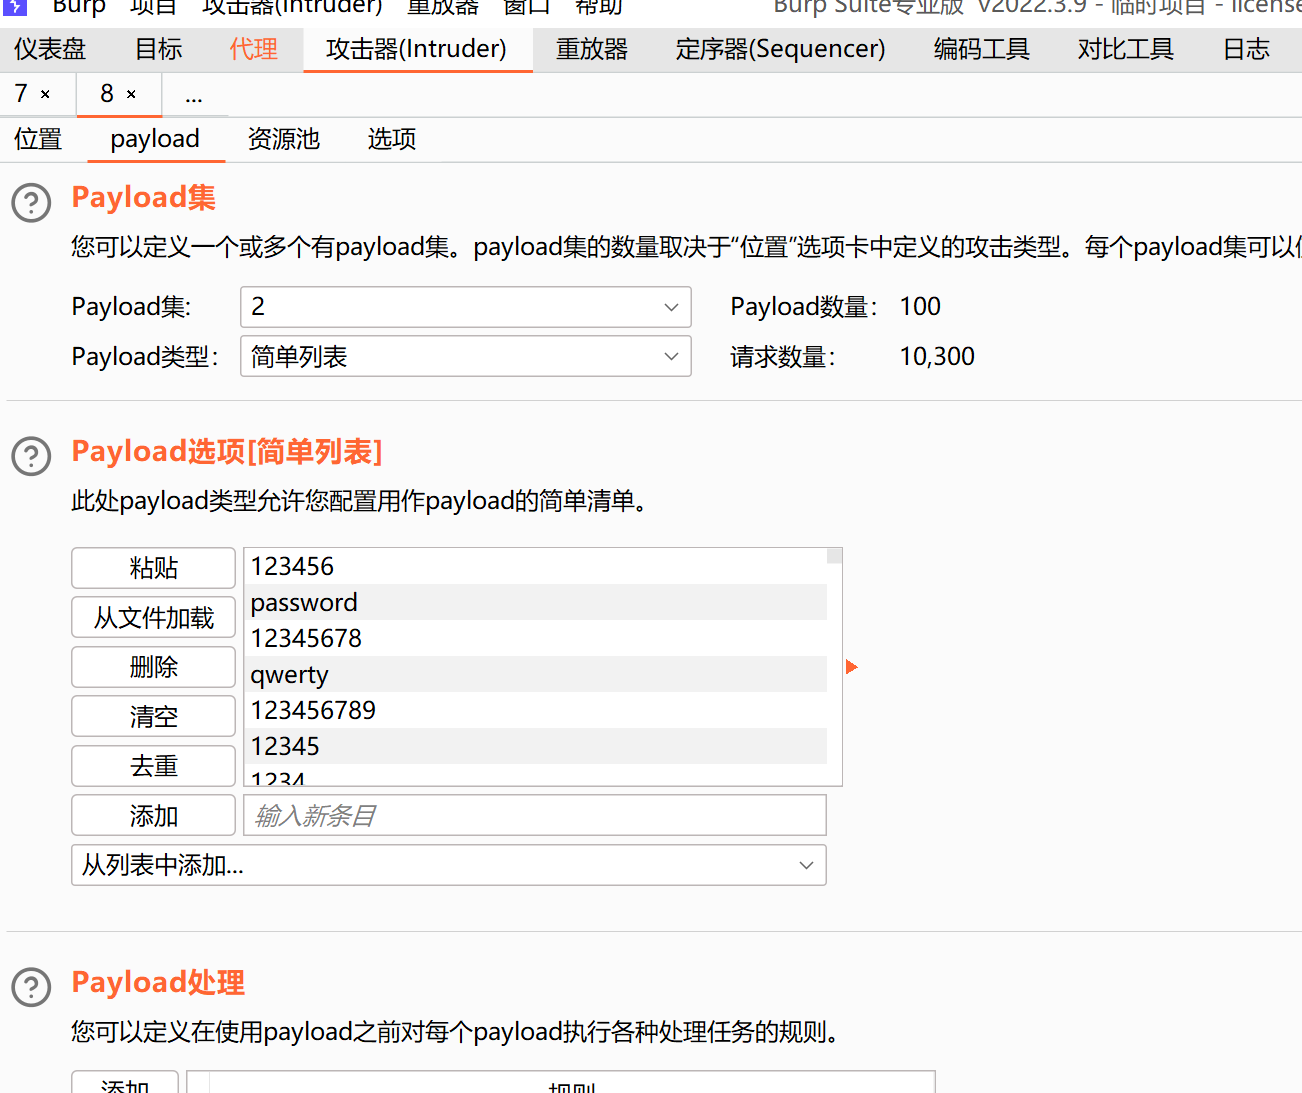Close Intruder tab 7
The width and height of the screenshot is (1302, 1093).
[x=45, y=94]
